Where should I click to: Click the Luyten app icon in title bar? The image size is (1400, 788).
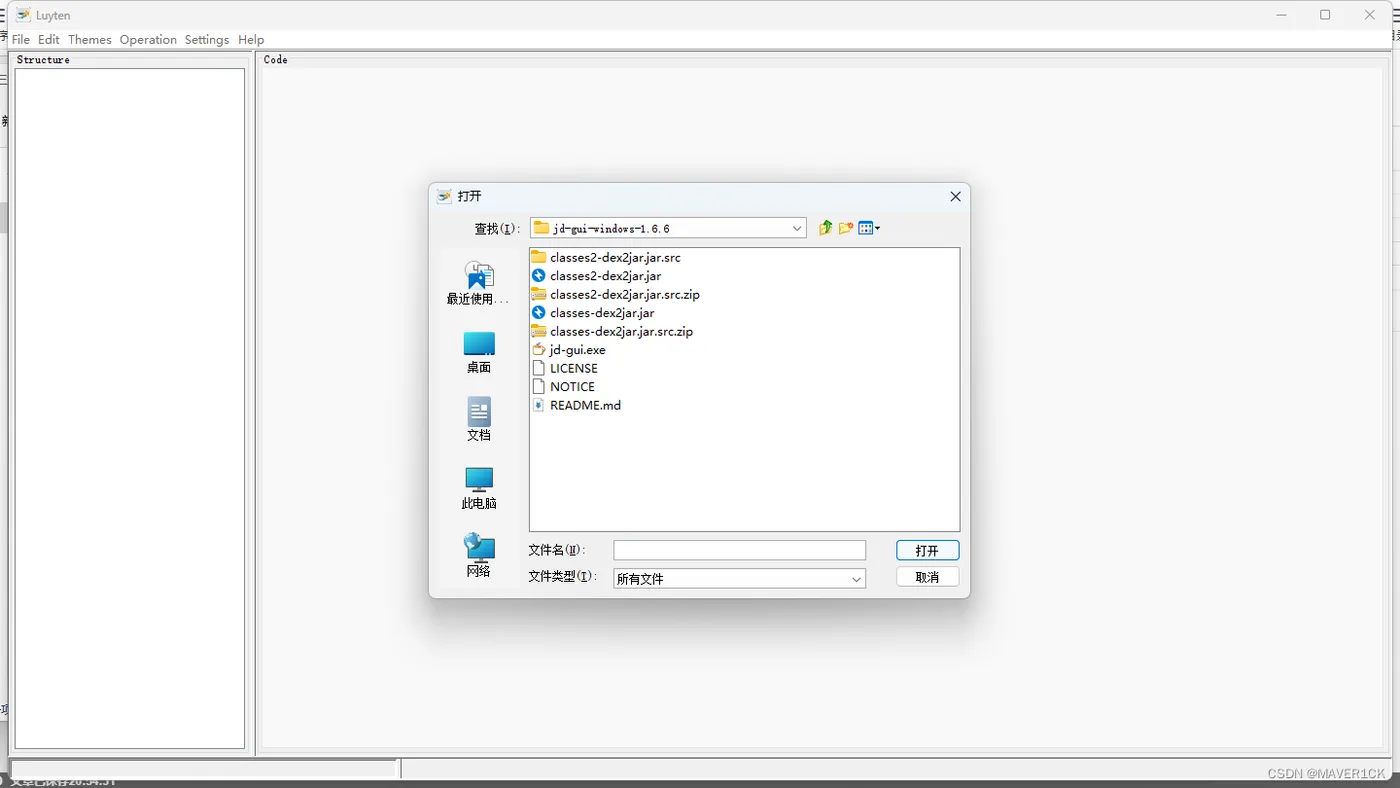click(x=23, y=15)
